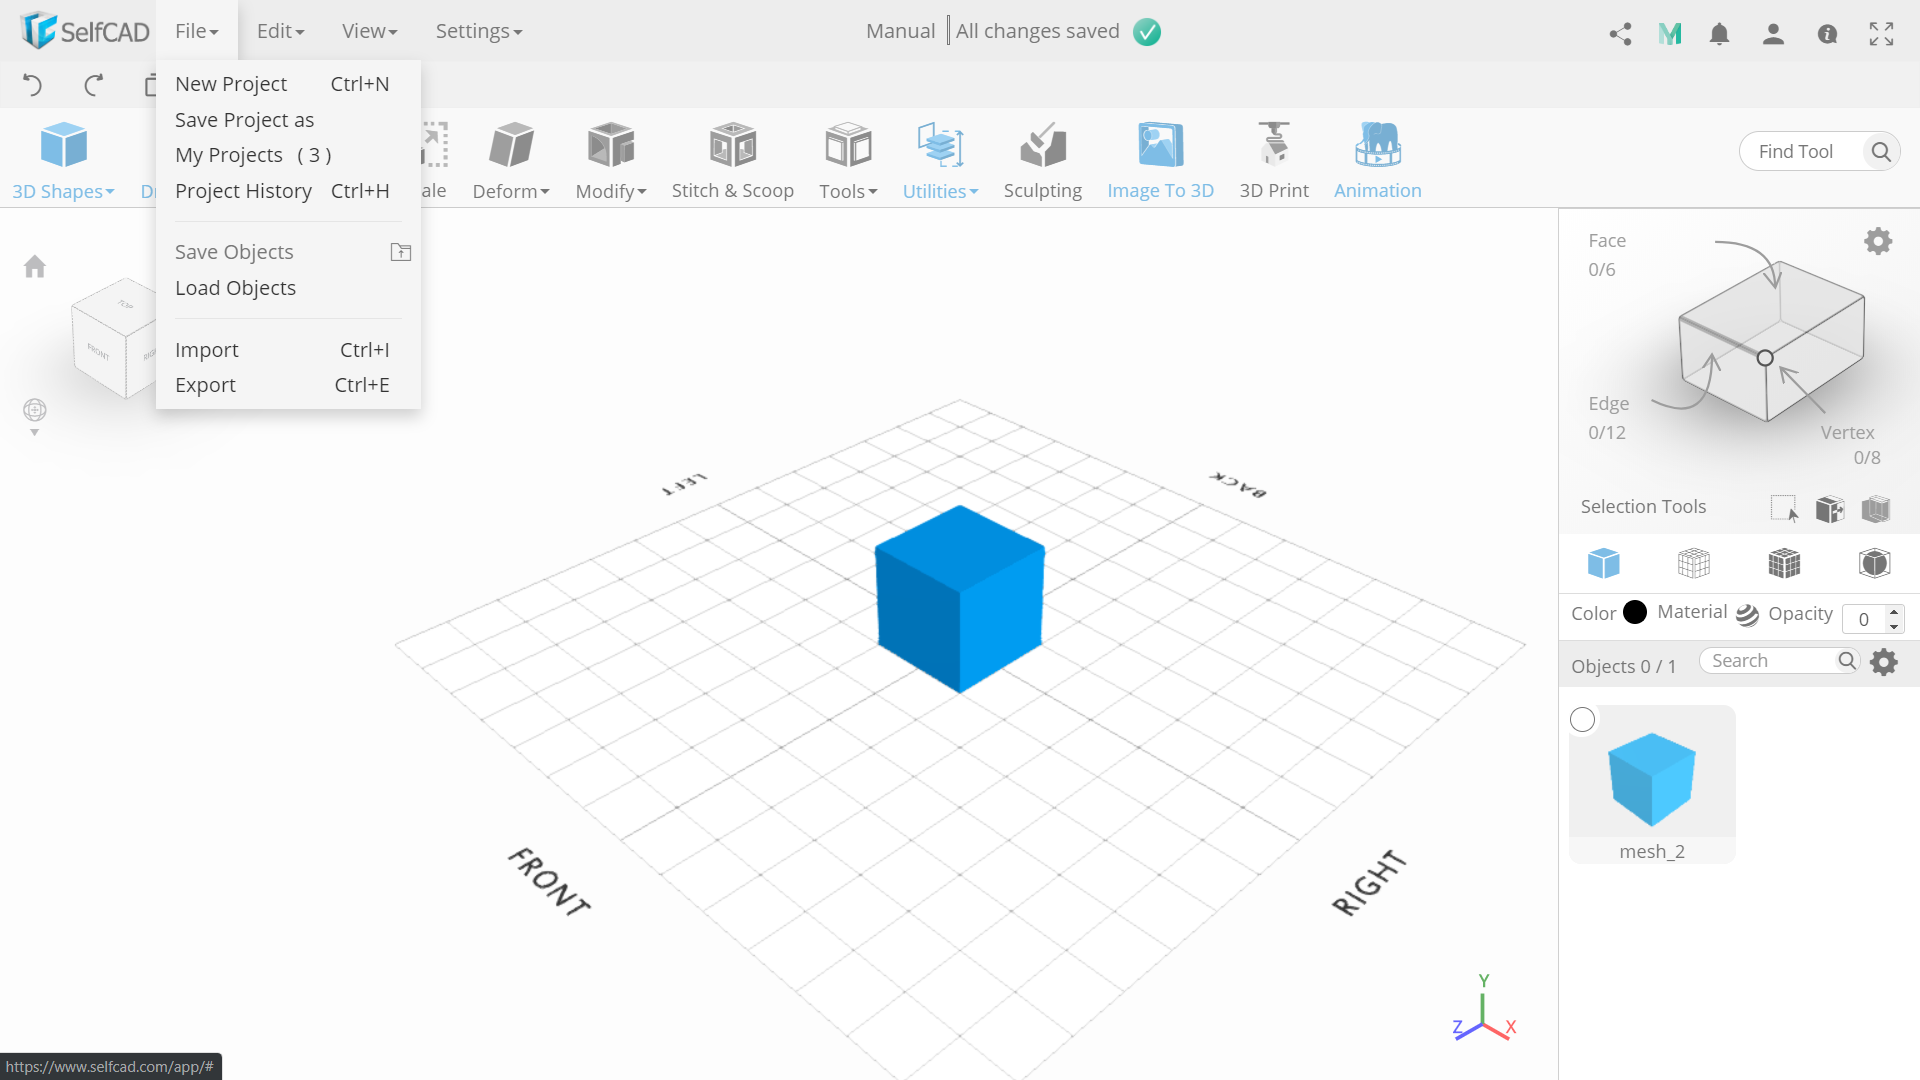Click Load Objects in menu
The height and width of the screenshot is (1080, 1920).
point(235,288)
